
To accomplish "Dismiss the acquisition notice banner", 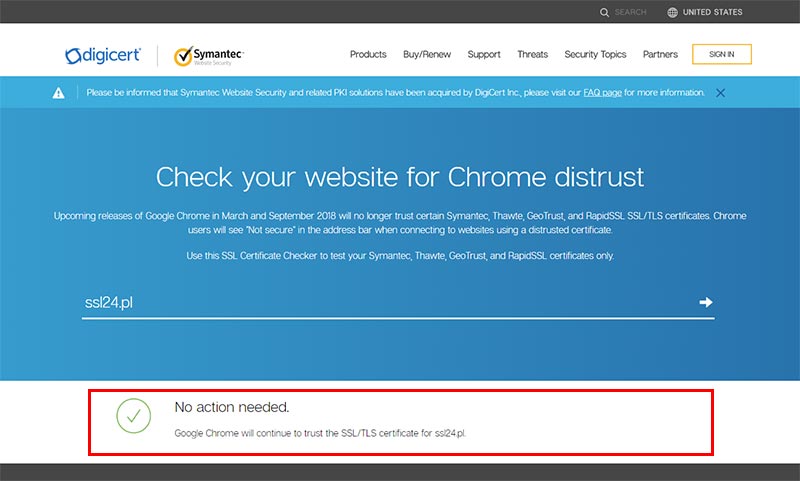I will click(720, 93).
